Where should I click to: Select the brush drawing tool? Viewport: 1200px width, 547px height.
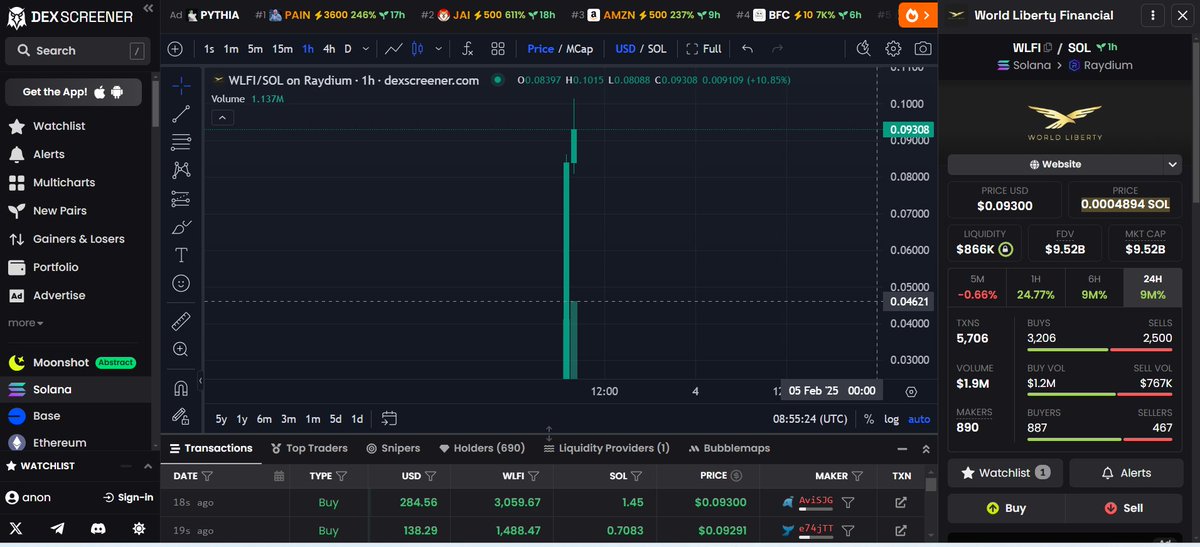coord(181,227)
